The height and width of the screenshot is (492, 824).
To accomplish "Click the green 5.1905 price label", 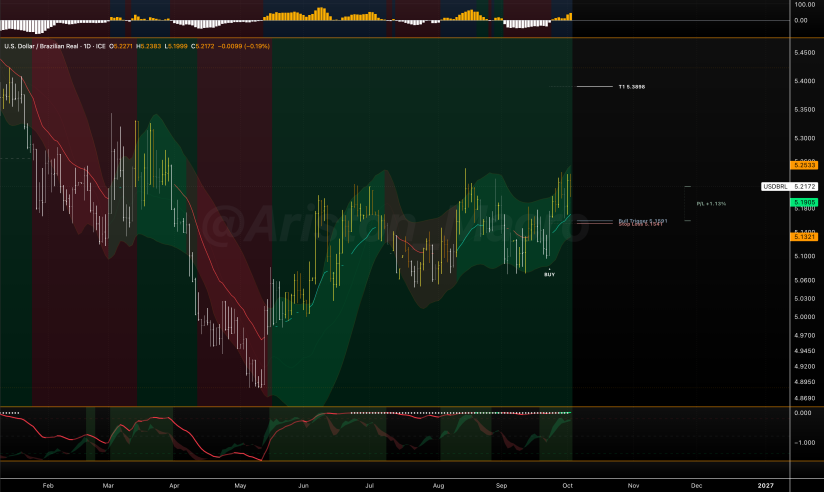I will point(804,202).
